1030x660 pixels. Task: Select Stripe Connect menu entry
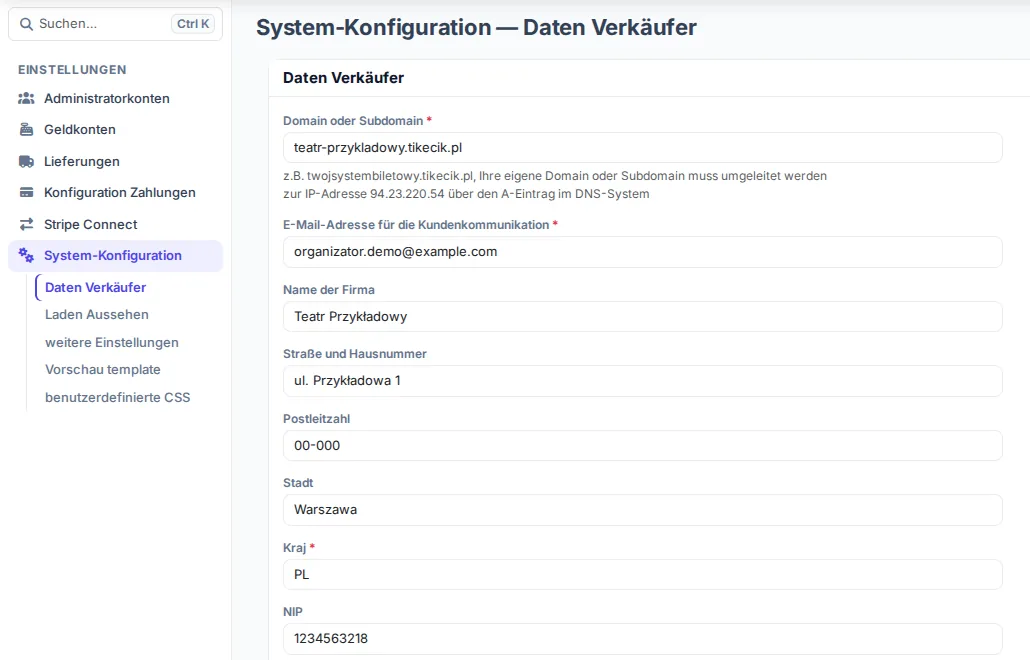(116, 225)
